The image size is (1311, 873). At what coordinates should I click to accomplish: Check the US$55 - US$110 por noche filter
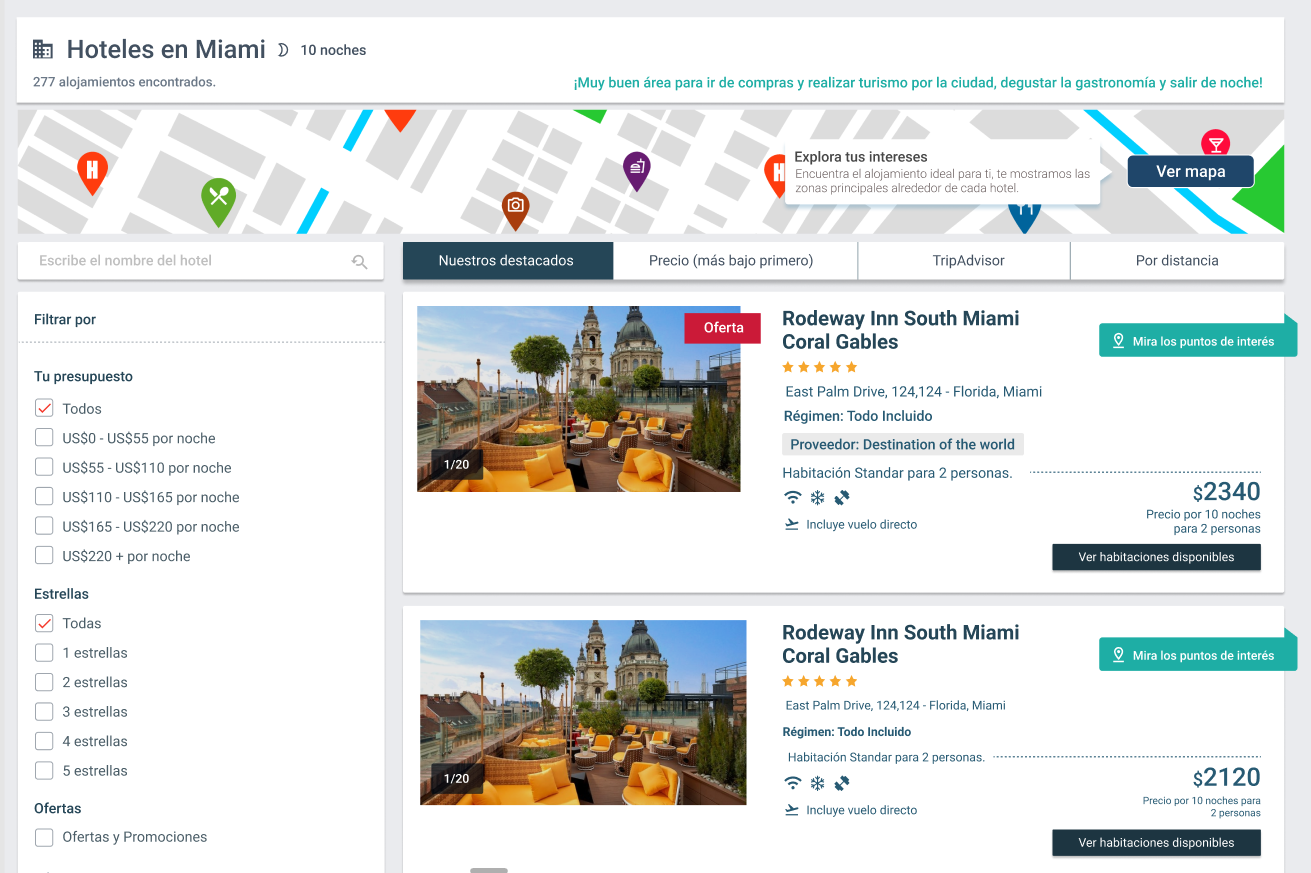pos(44,467)
